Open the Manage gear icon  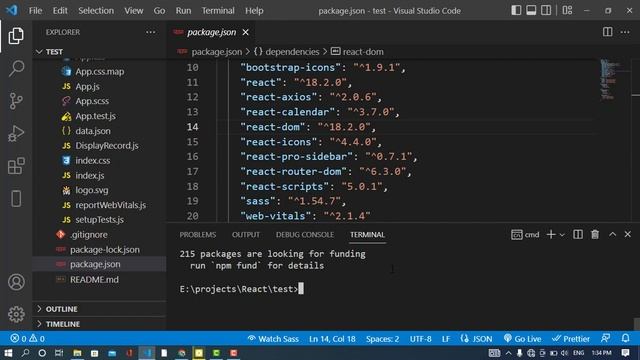point(16,314)
